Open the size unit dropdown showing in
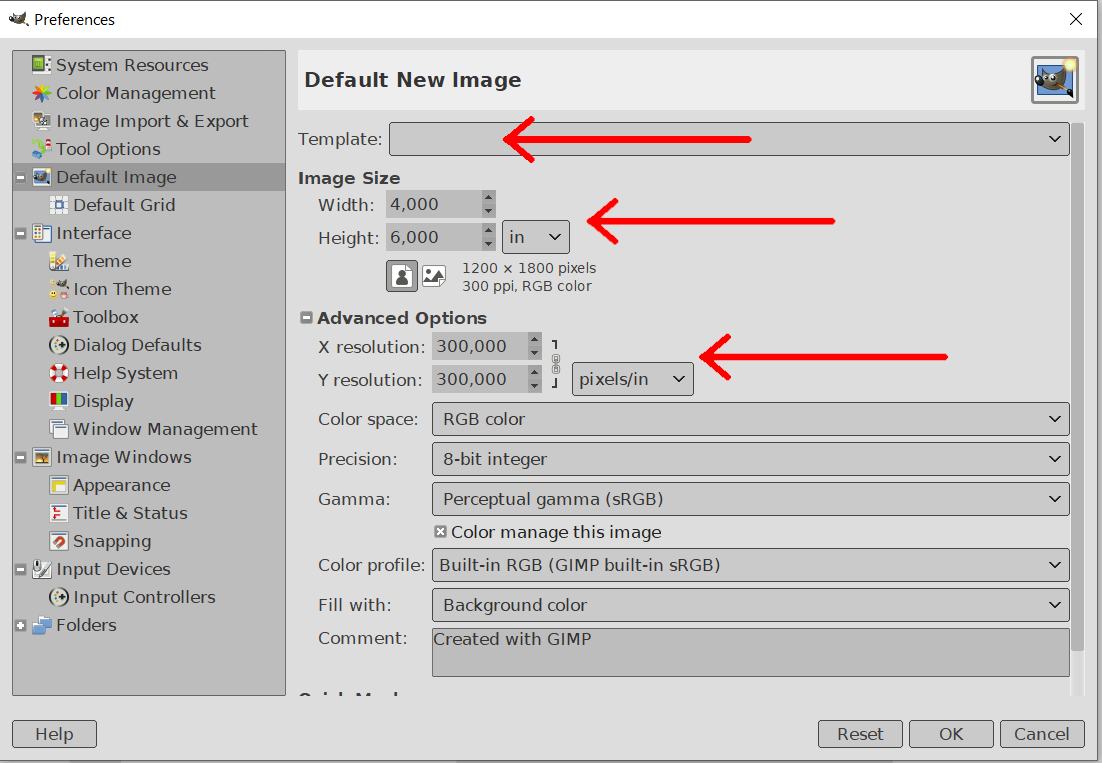 pyautogui.click(x=536, y=237)
